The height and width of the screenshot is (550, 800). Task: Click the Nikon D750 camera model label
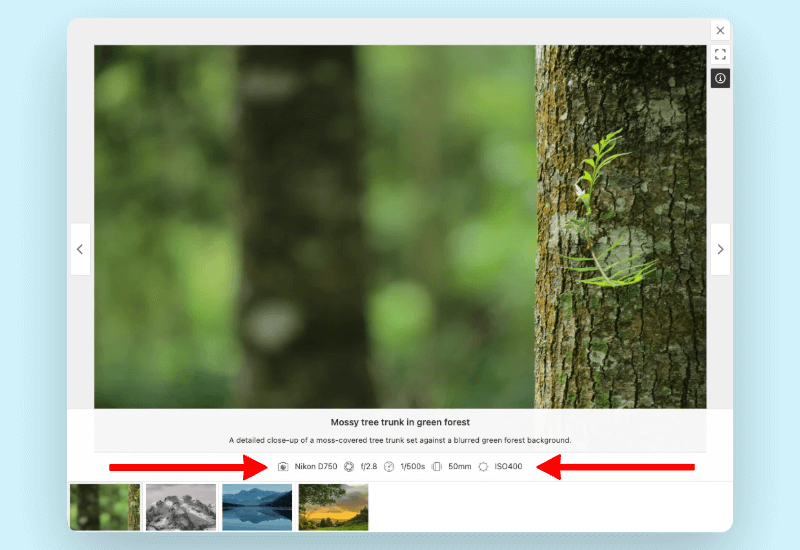316,467
